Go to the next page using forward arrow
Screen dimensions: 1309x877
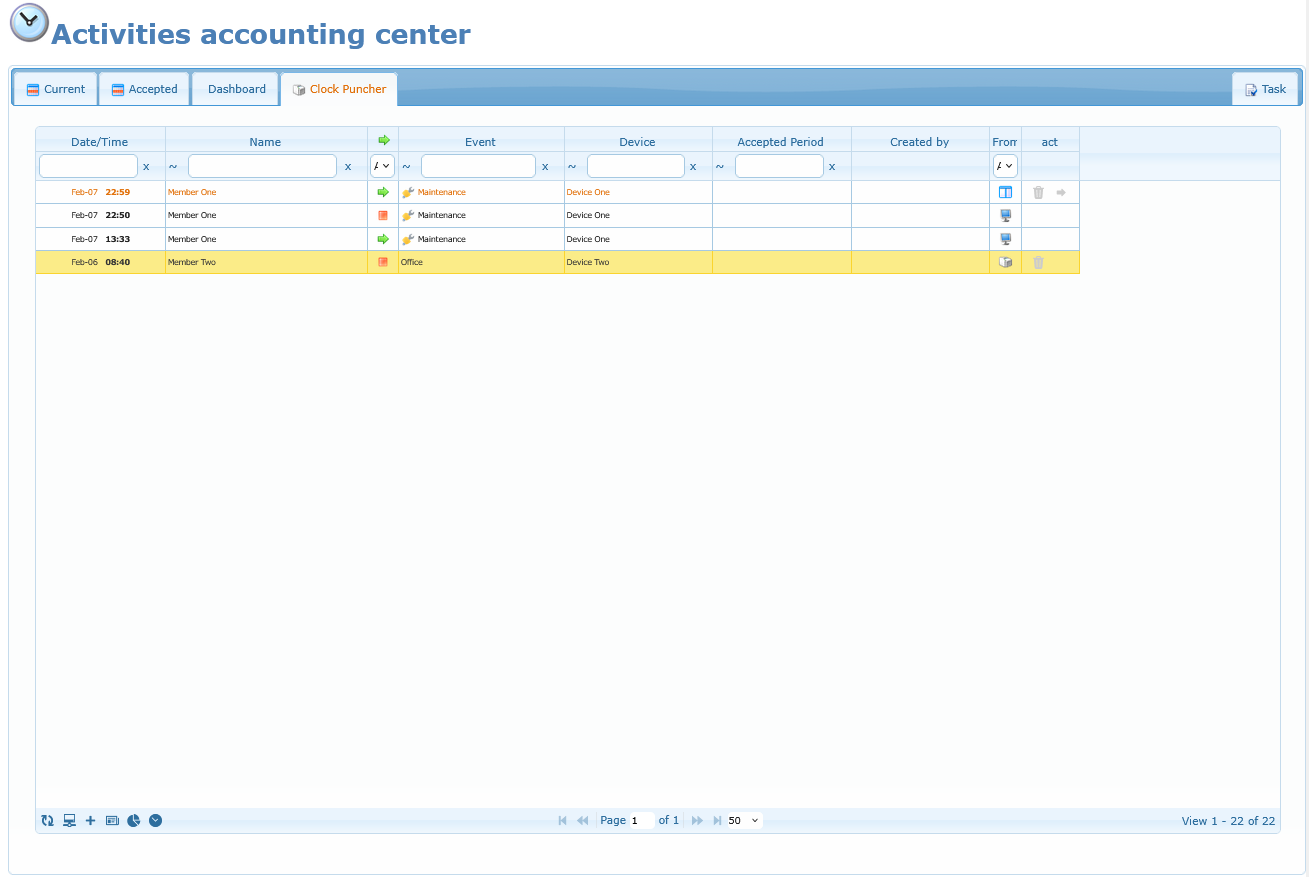point(697,820)
